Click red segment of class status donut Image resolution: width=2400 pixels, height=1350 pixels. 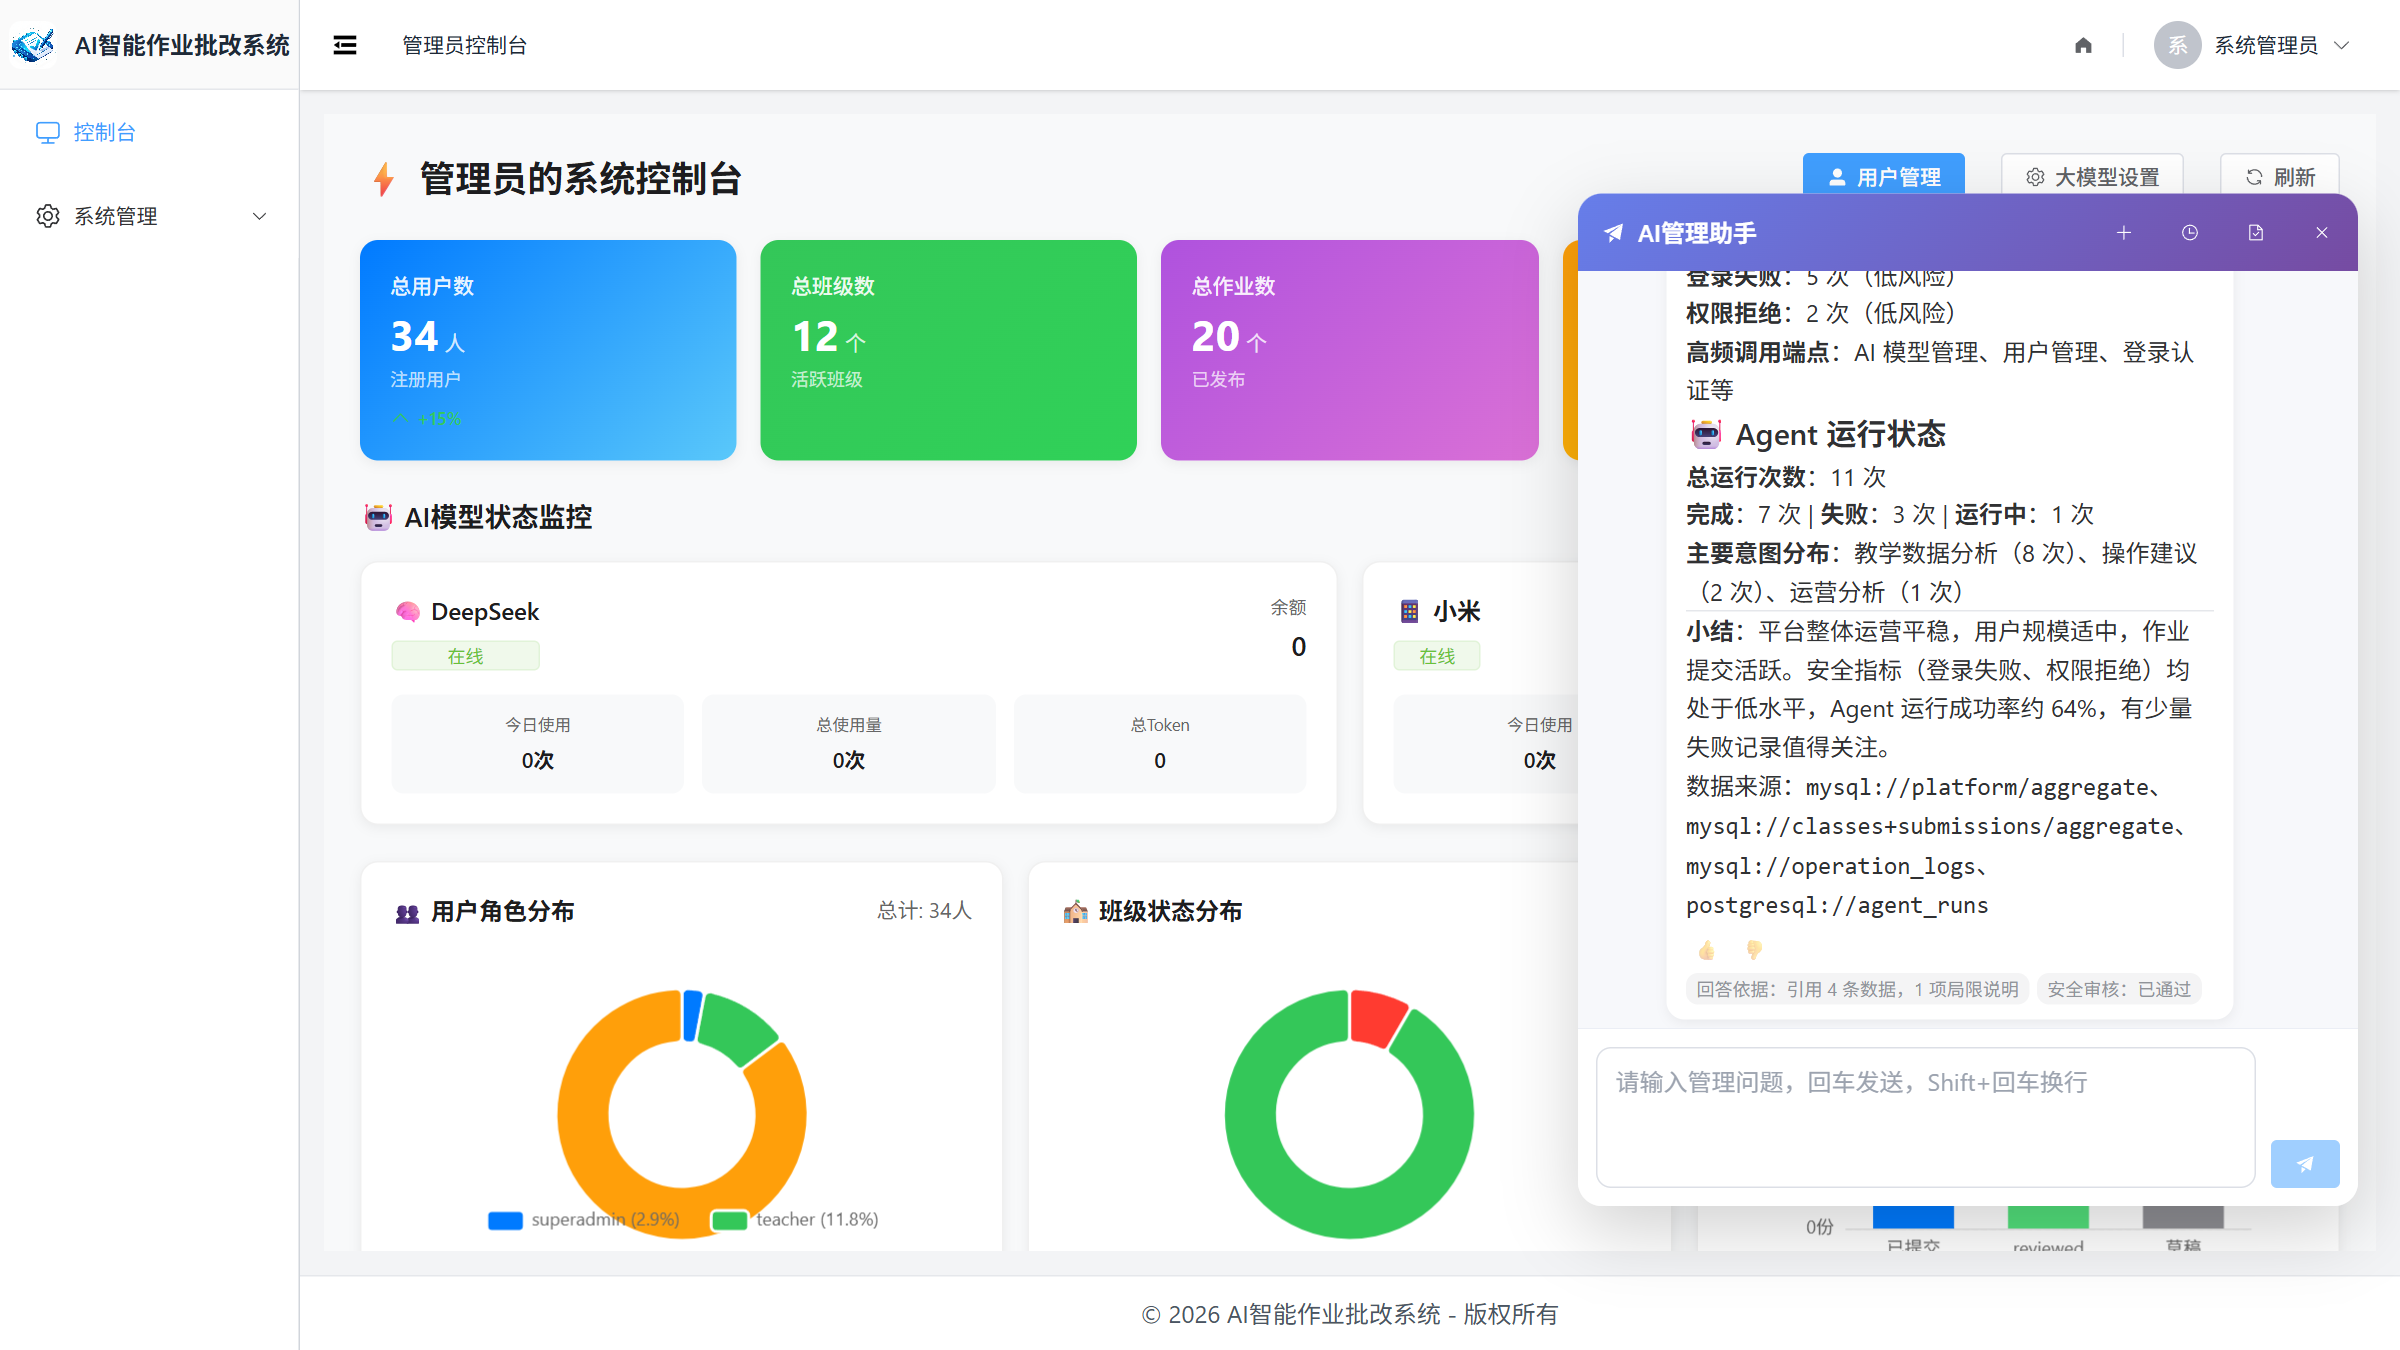click(x=1377, y=1017)
